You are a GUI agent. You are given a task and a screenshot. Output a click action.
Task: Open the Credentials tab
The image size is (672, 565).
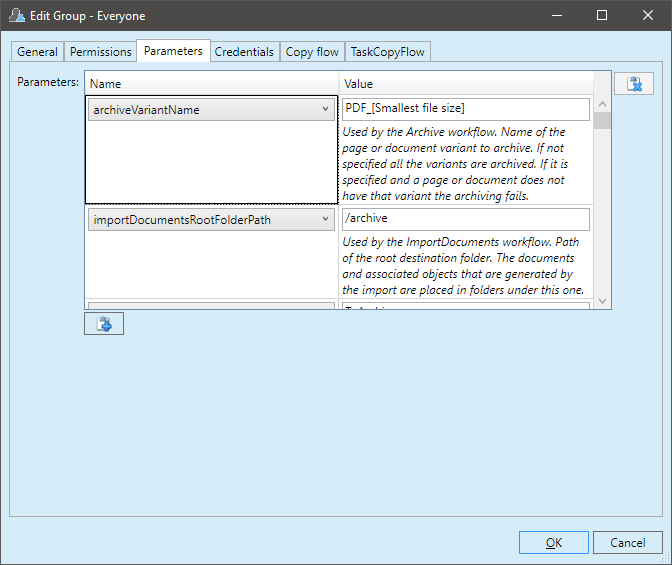click(x=244, y=52)
